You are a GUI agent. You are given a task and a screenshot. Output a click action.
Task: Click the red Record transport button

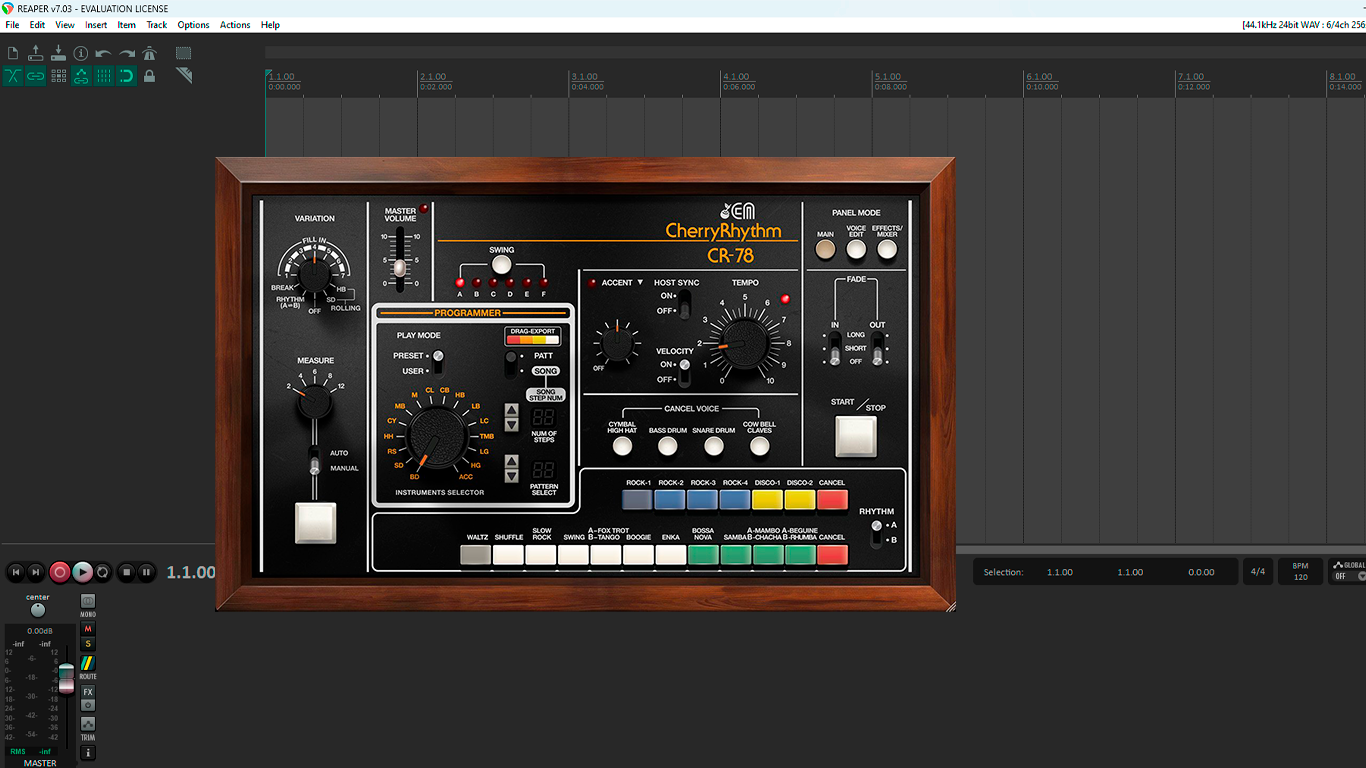click(x=60, y=572)
